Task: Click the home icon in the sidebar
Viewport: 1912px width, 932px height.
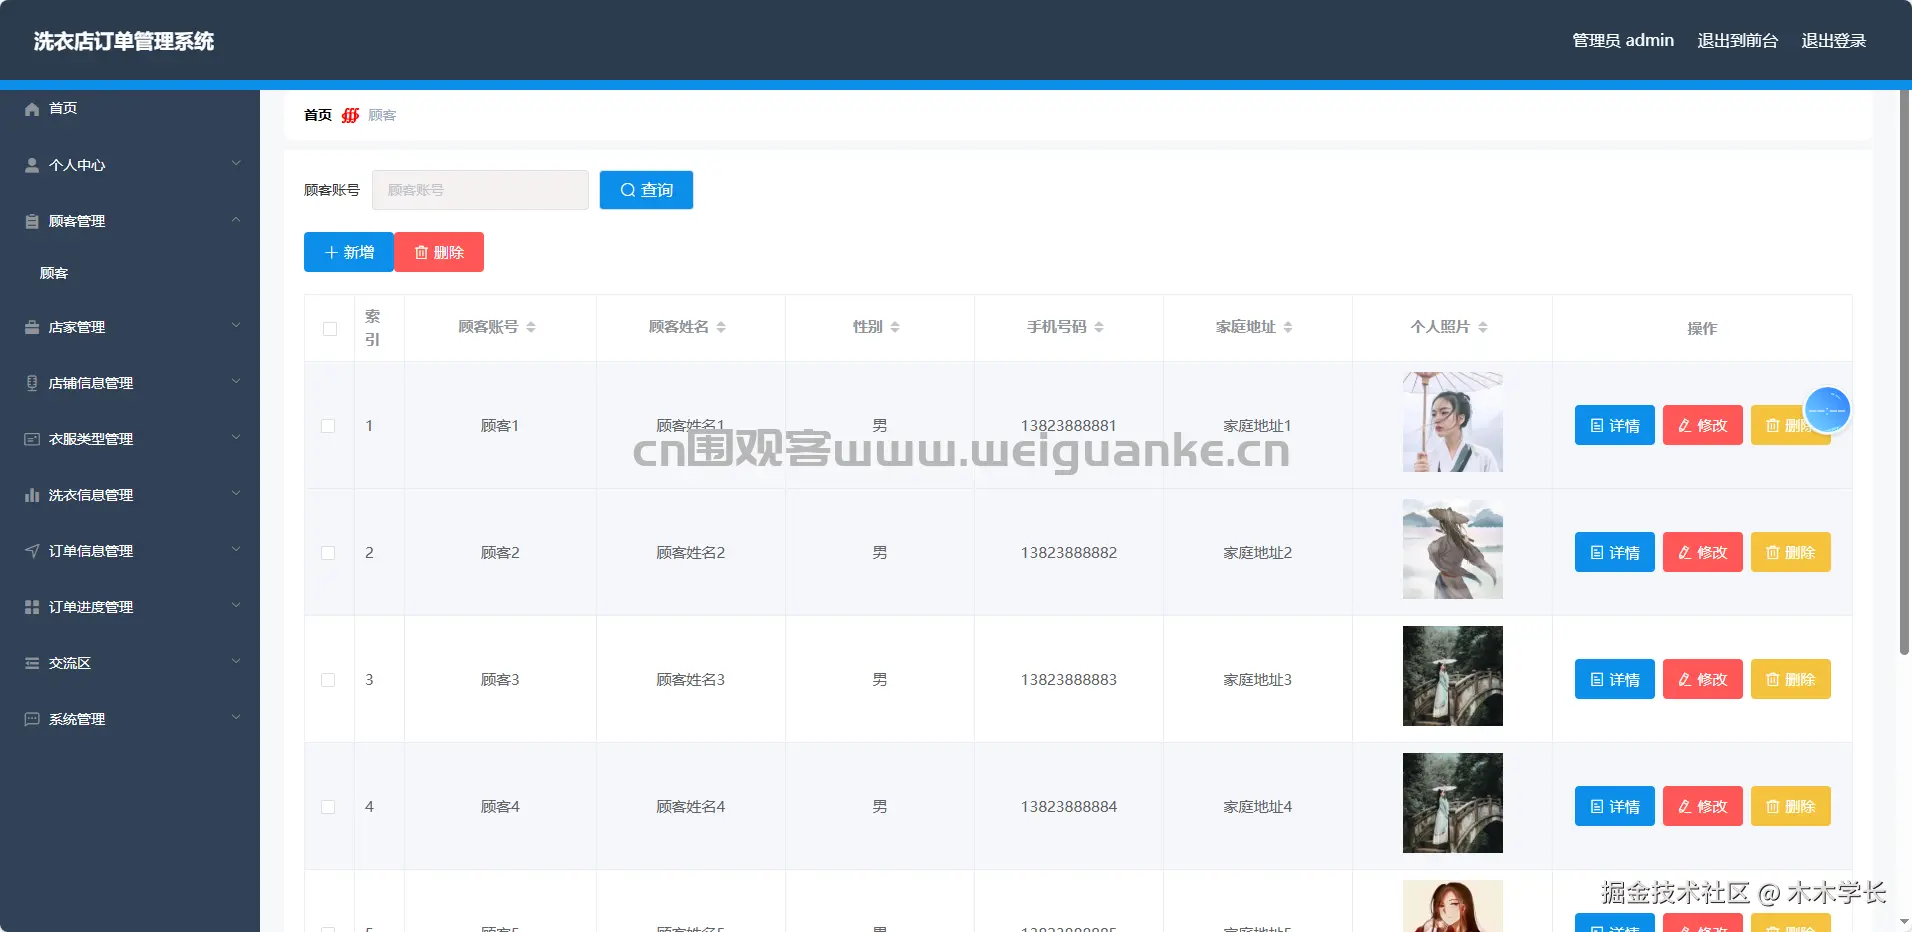Action: 32,109
